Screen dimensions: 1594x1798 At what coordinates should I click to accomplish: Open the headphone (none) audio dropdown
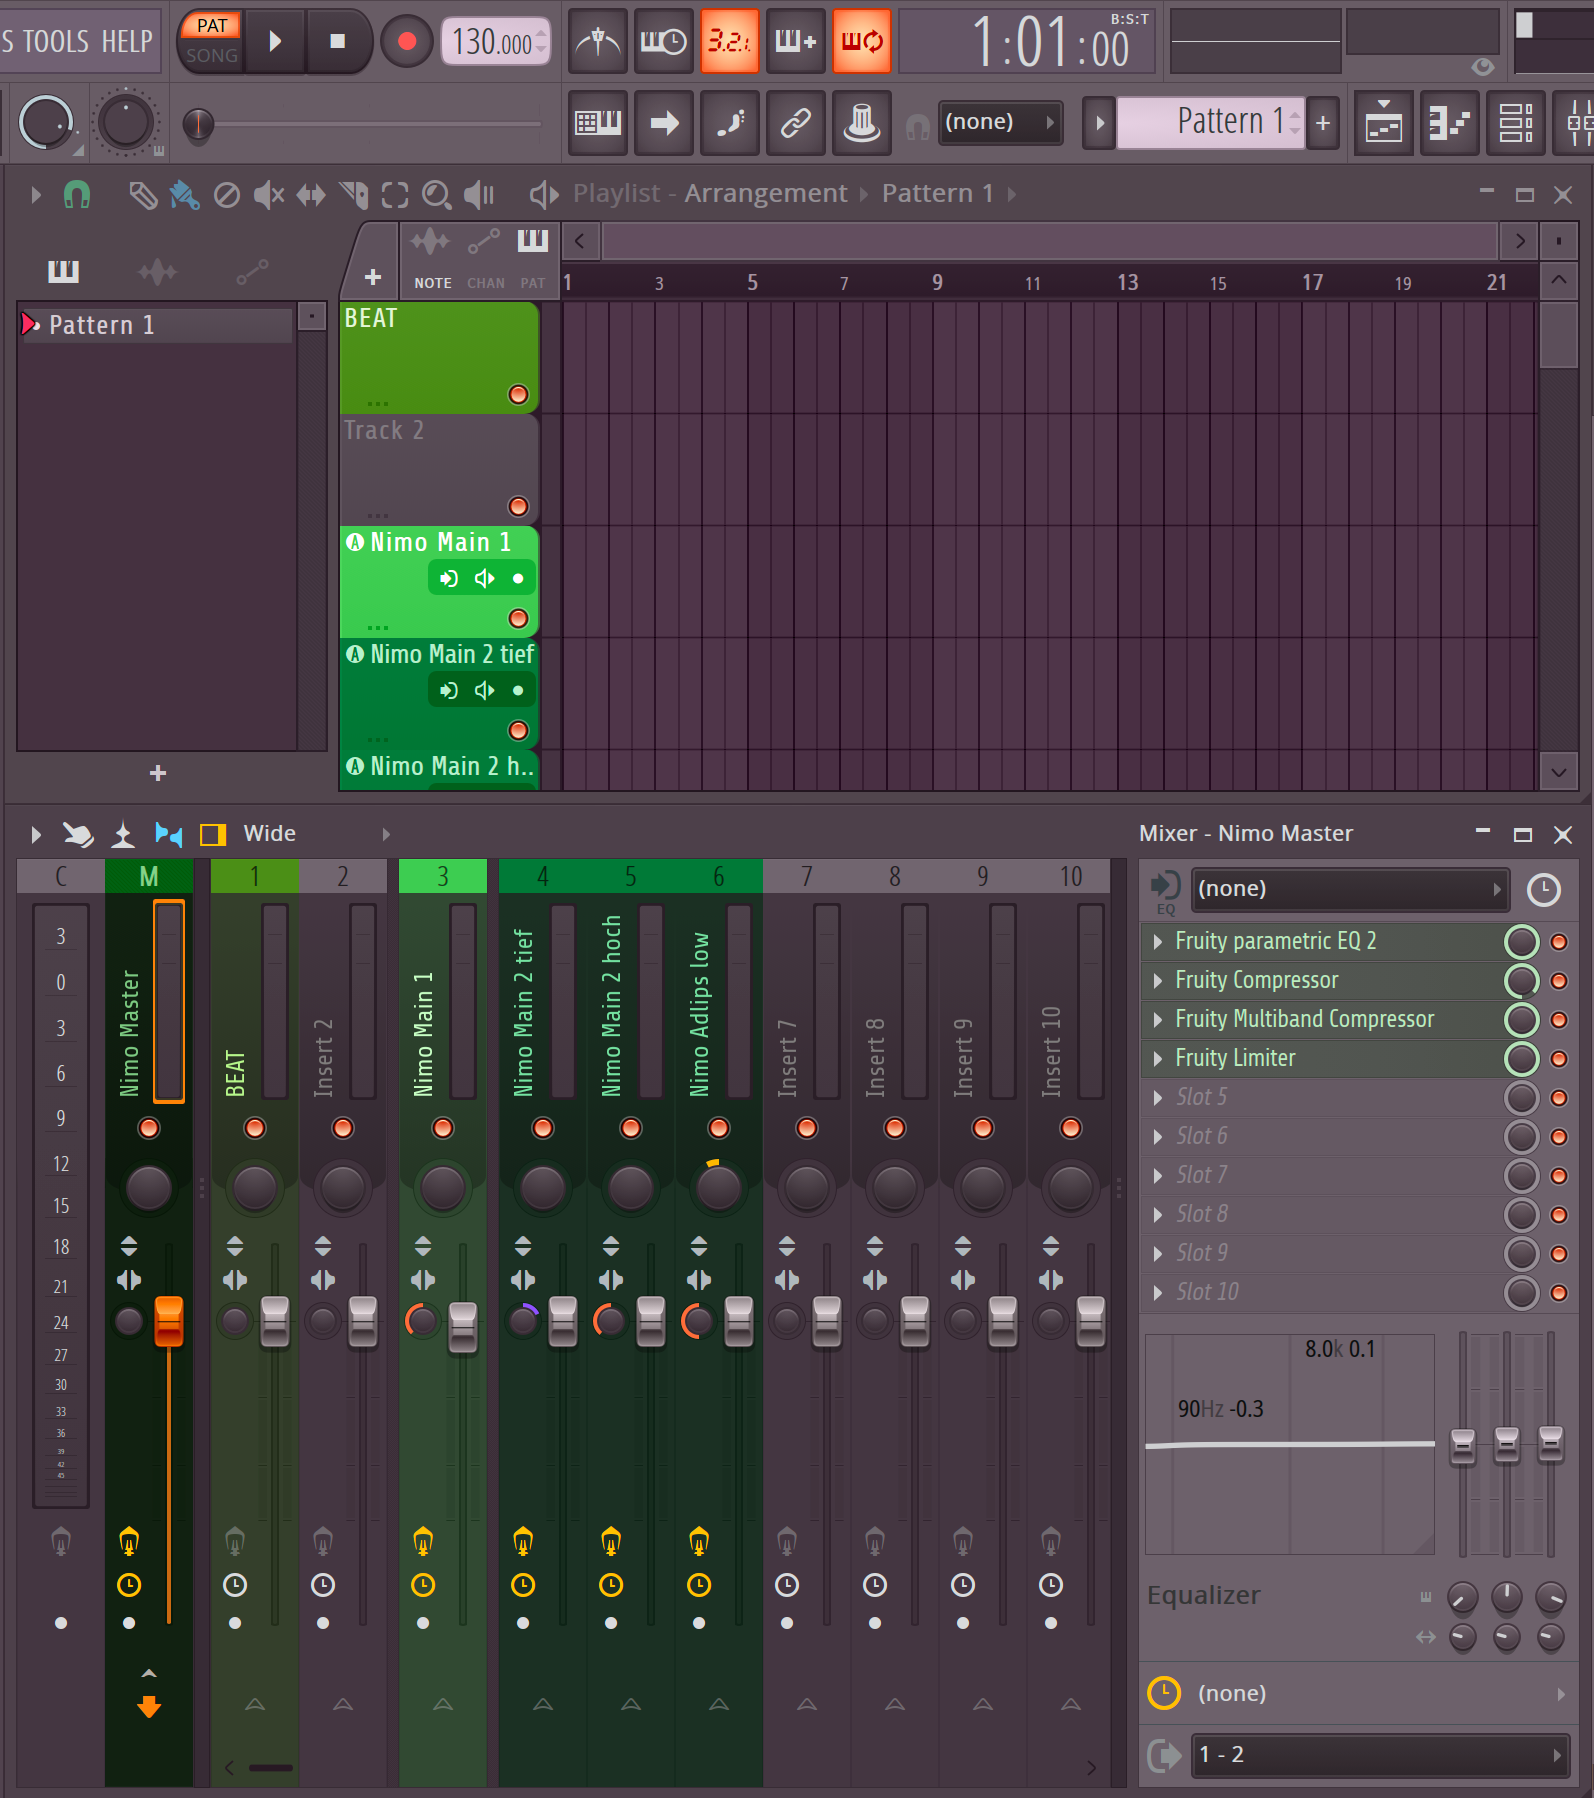[1000, 123]
